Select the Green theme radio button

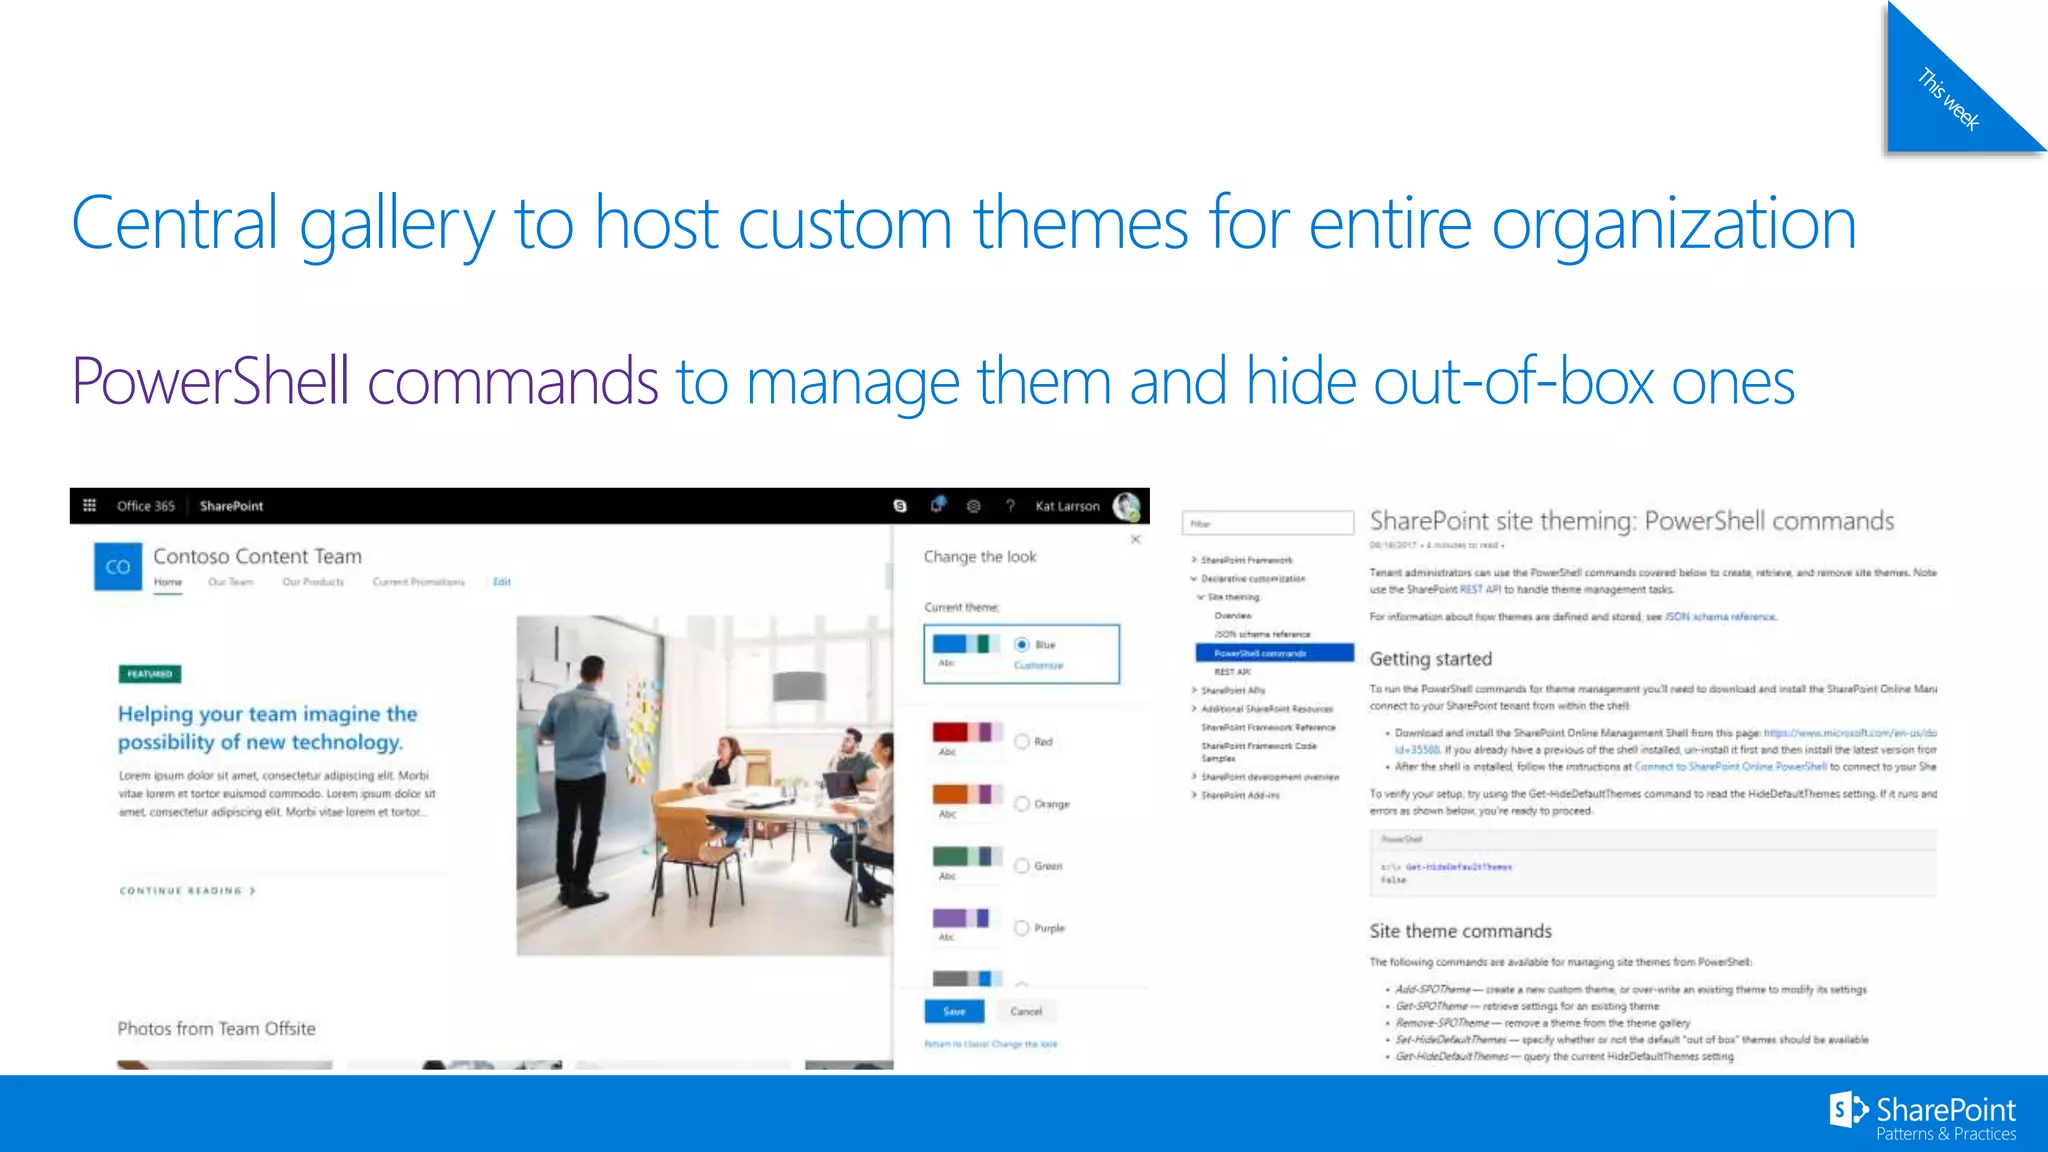tap(1022, 866)
